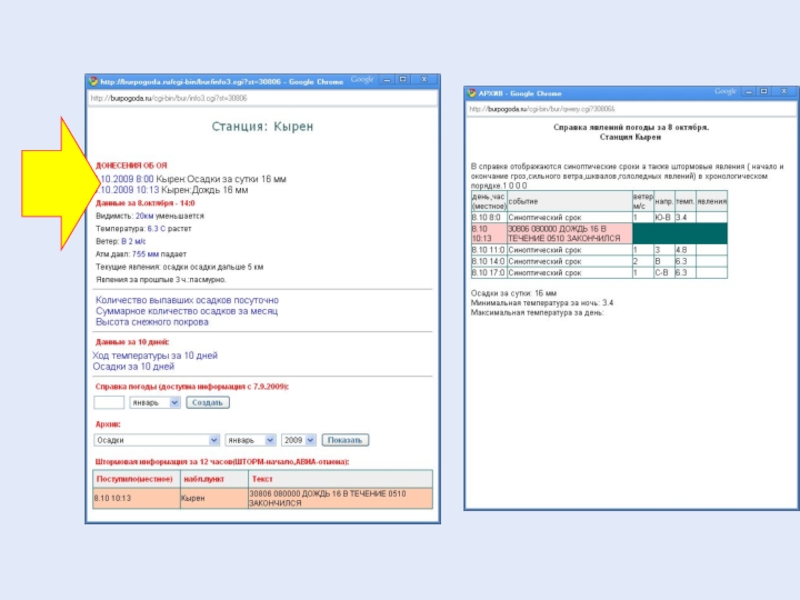Click the 8.10 14:0 time cell
Image resolution: width=800 pixels, height=600 pixels.
488,261
